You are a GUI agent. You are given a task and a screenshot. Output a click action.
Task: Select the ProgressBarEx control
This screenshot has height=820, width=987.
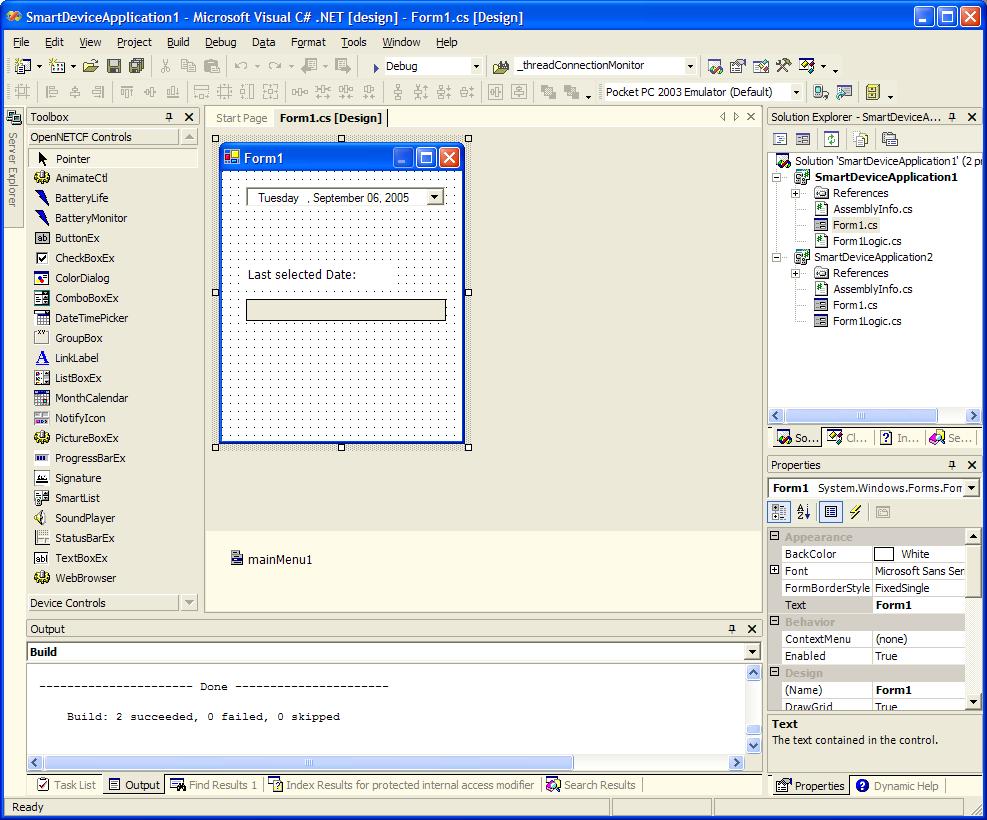(90, 458)
